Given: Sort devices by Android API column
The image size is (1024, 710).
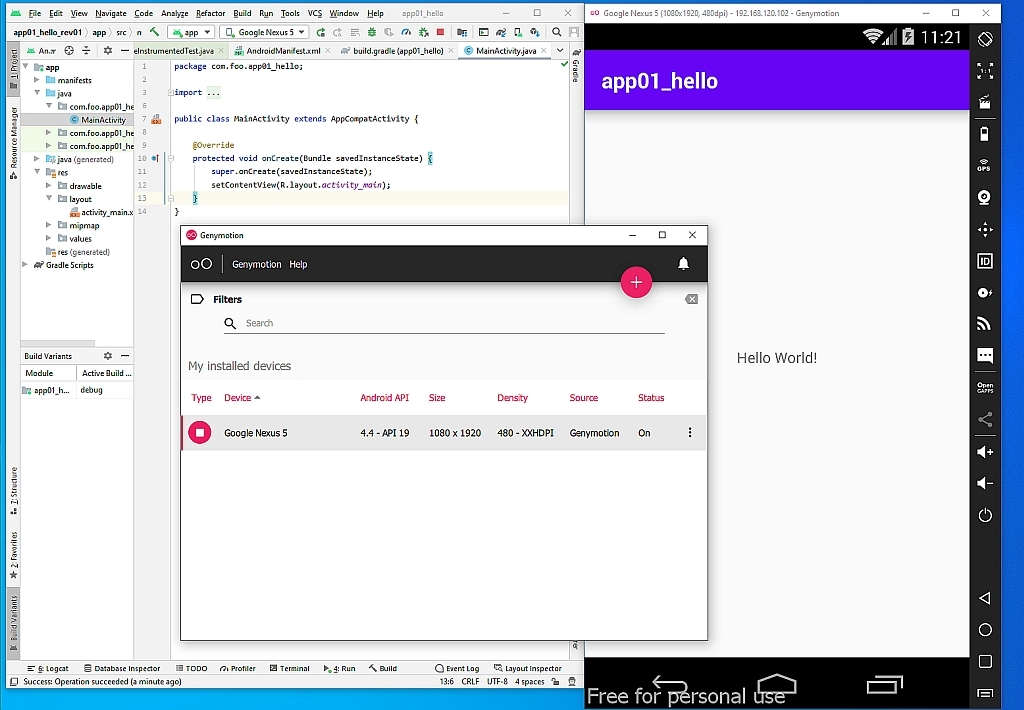Looking at the screenshot, I should point(384,398).
